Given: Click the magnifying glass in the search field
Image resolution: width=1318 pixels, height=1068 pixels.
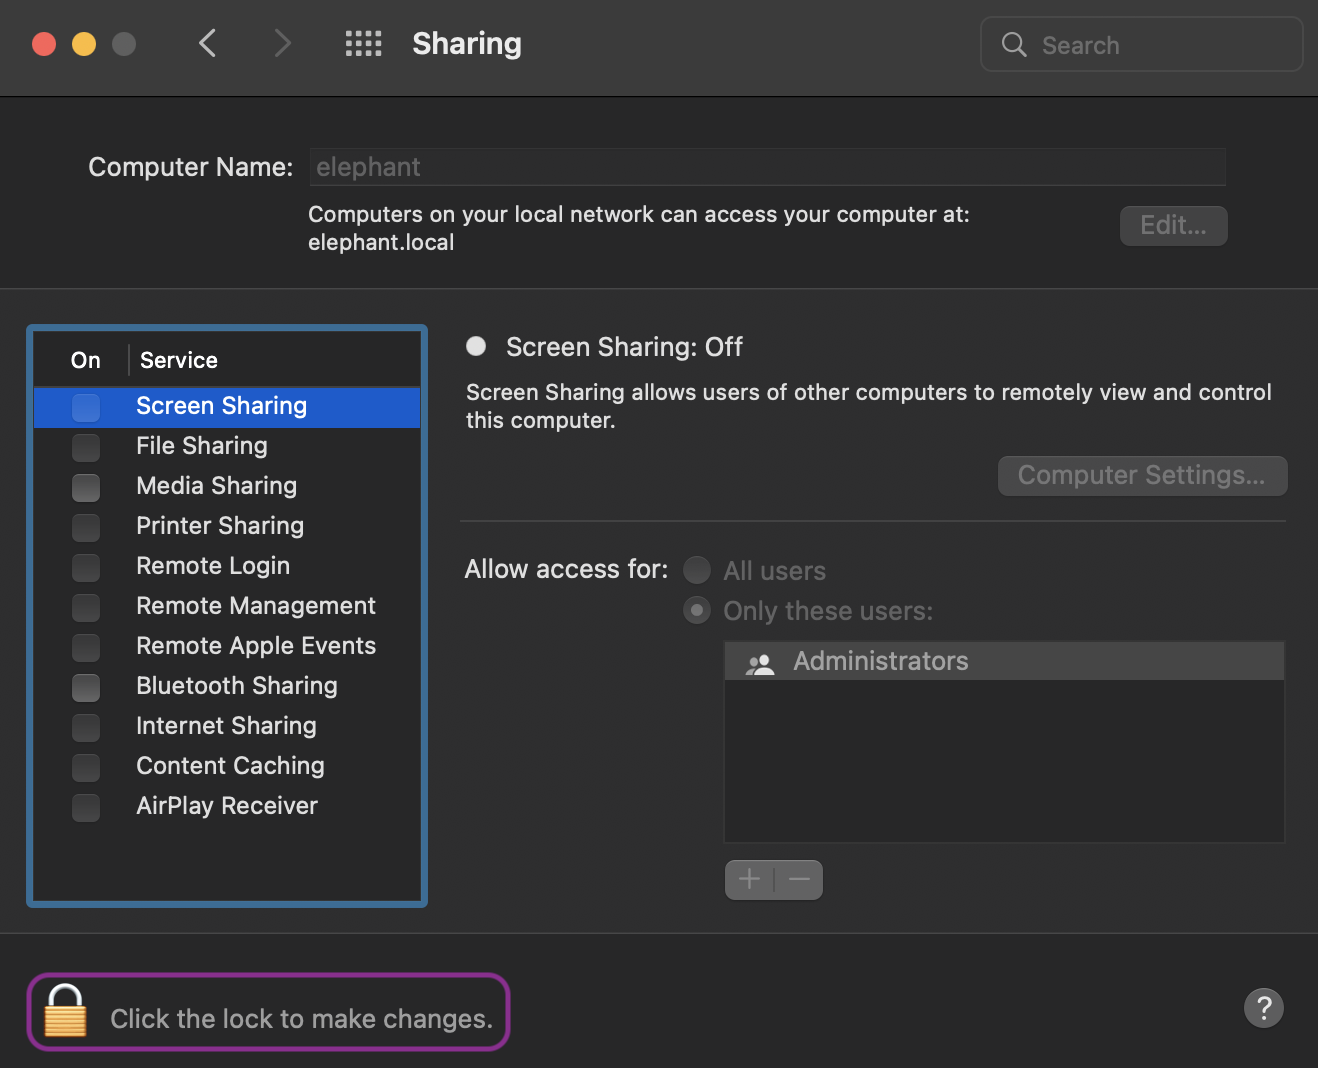Looking at the screenshot, I should (x=1013, y=45).
